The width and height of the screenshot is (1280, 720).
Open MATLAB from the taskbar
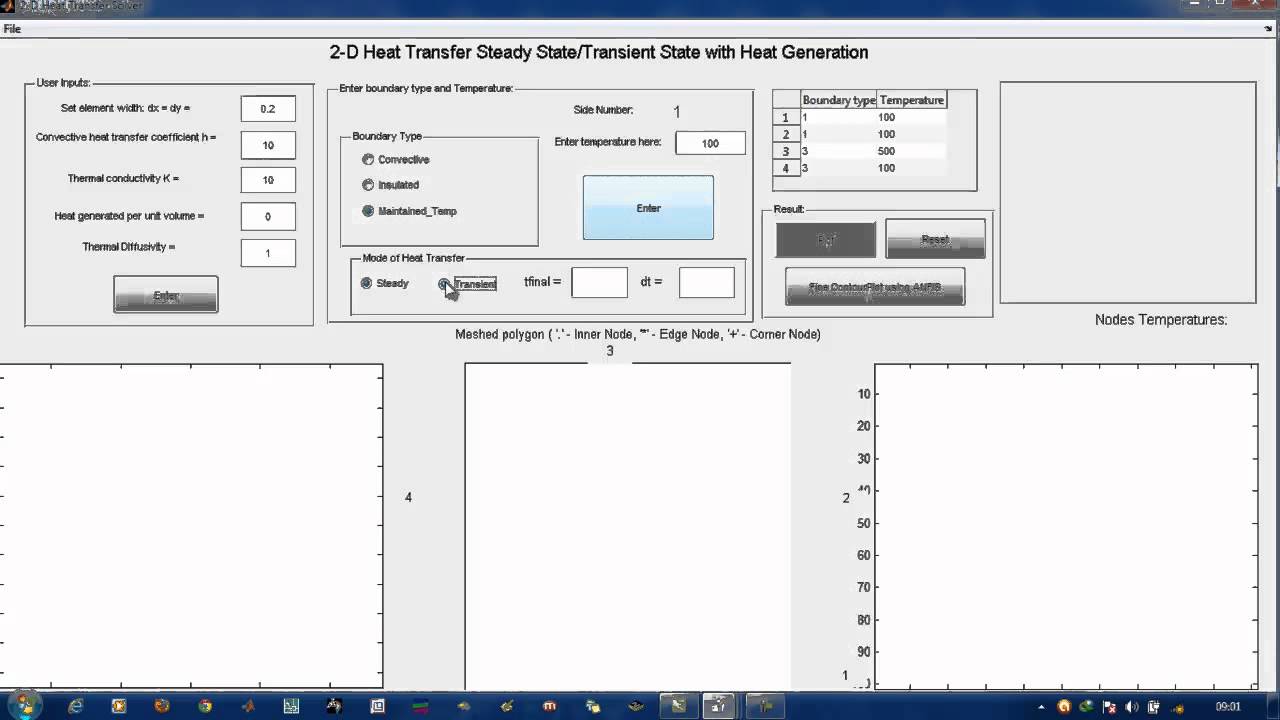tap(248, 706)
